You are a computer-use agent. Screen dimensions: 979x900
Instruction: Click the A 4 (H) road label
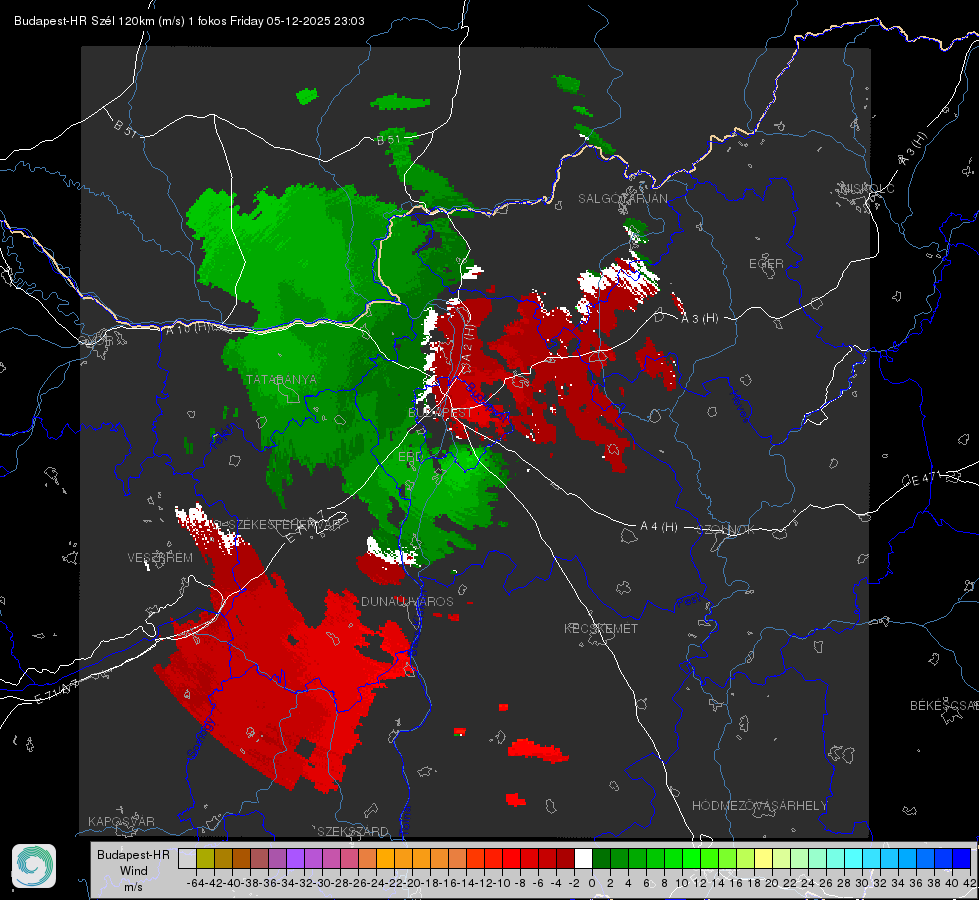pos(659,527)
